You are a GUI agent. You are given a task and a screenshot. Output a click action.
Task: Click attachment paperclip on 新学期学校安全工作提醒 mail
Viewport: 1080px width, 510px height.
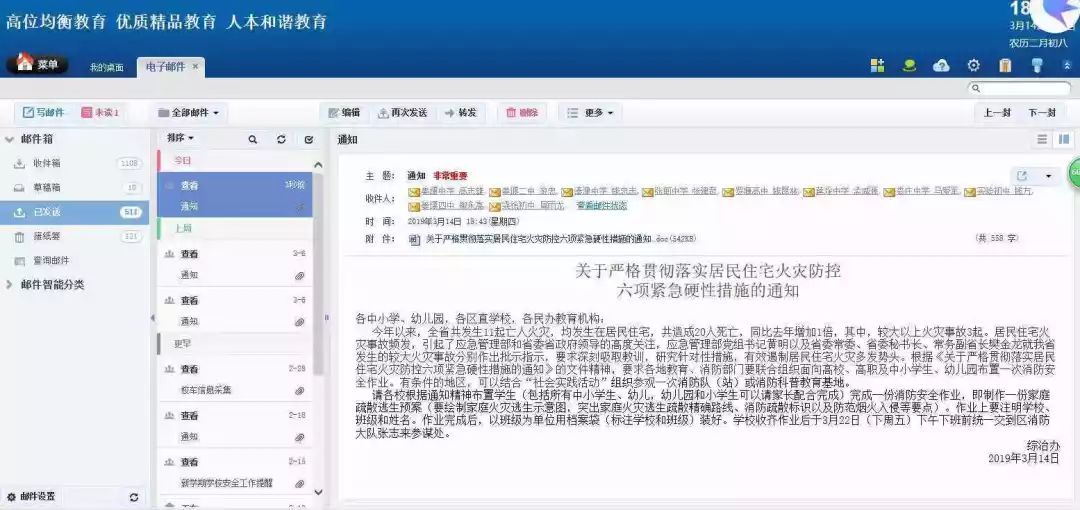pyautogui.click(x=300, y=484)
